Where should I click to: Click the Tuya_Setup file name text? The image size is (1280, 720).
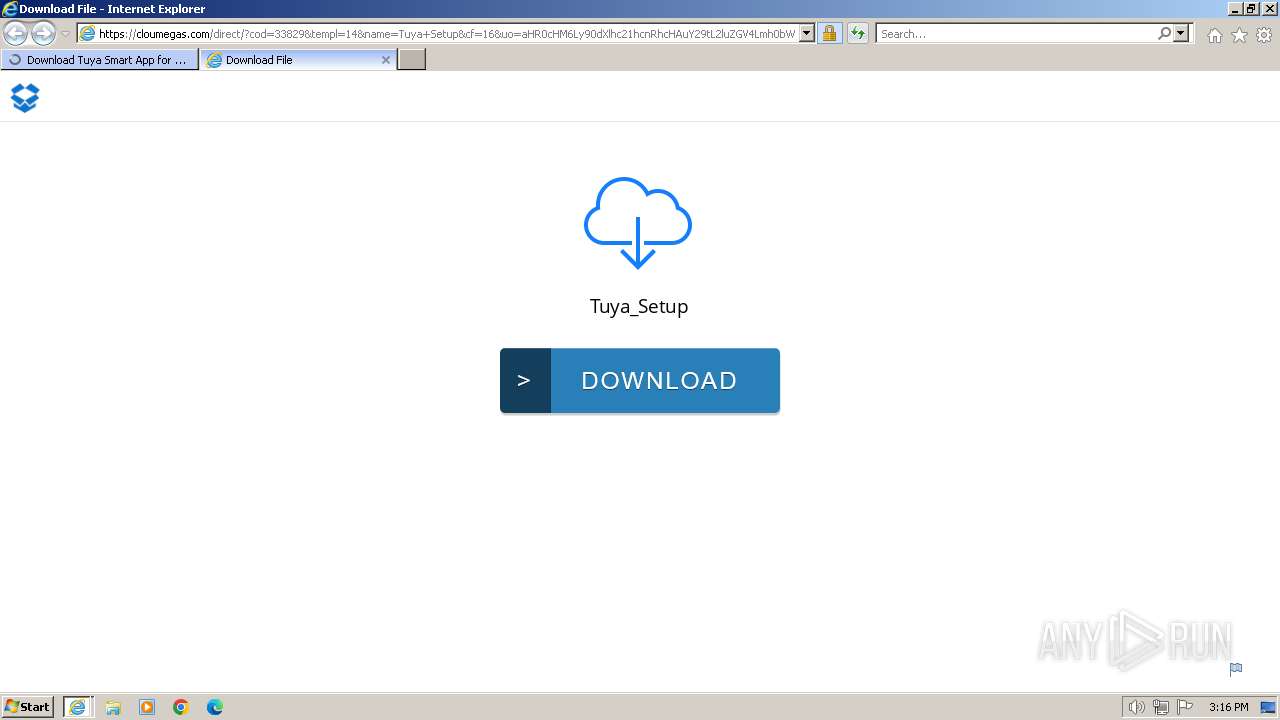[x=639, y=306]
